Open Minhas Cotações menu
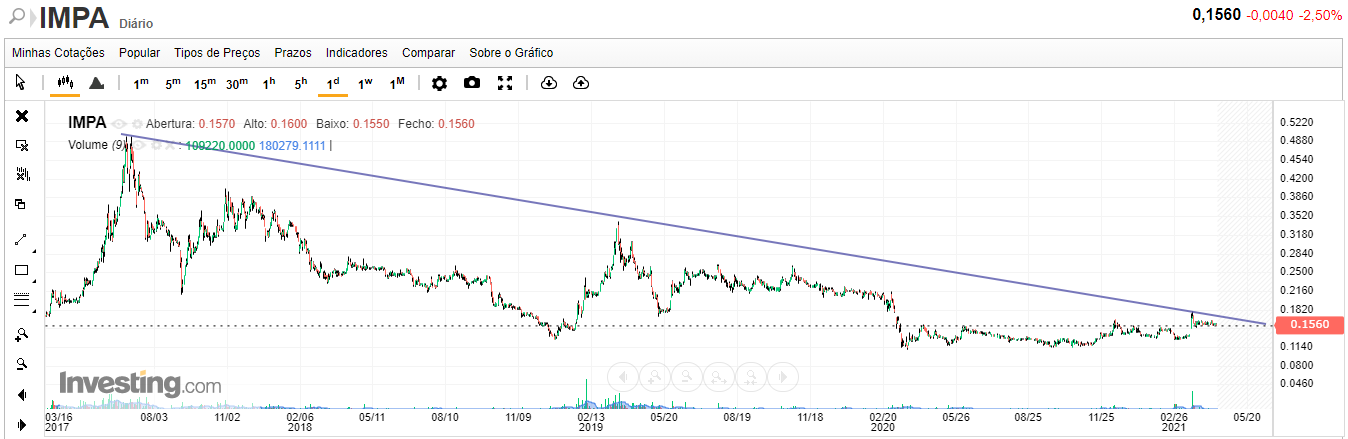This screenshot has height=439, width=1348. pos(58,53)
